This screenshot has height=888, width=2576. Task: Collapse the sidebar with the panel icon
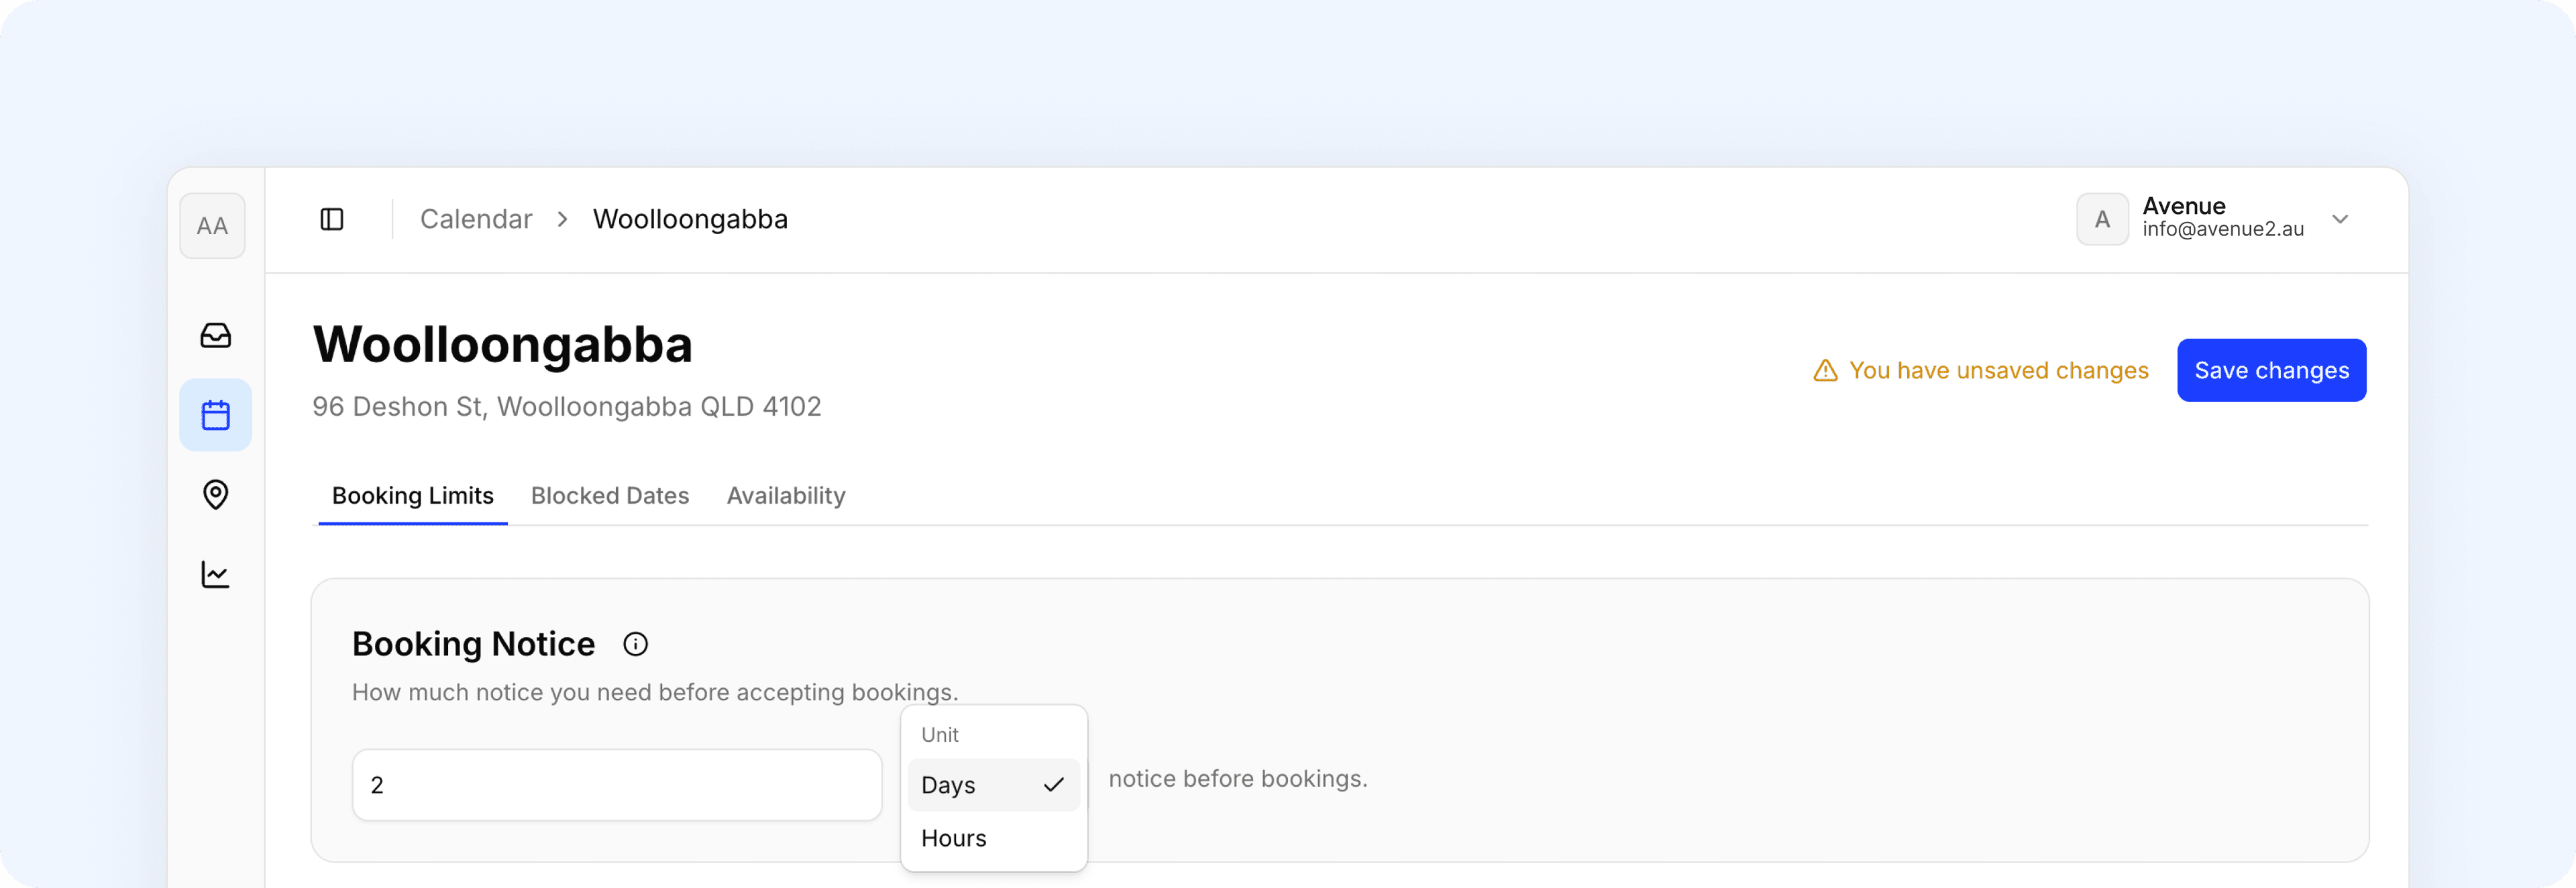point(331,218)
